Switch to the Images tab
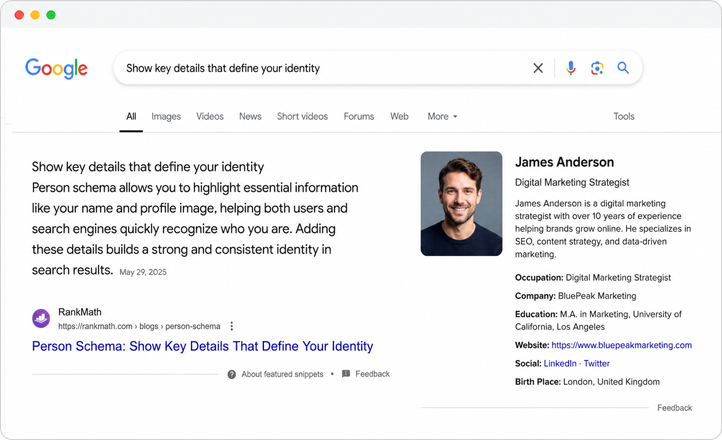The image size is (722, 440). click(x=166, y=116)
